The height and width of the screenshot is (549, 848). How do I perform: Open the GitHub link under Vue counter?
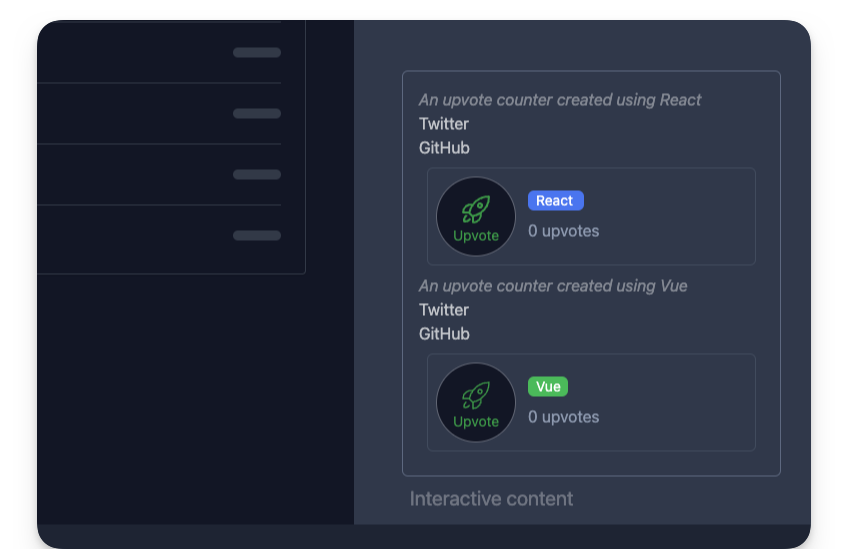444,334
